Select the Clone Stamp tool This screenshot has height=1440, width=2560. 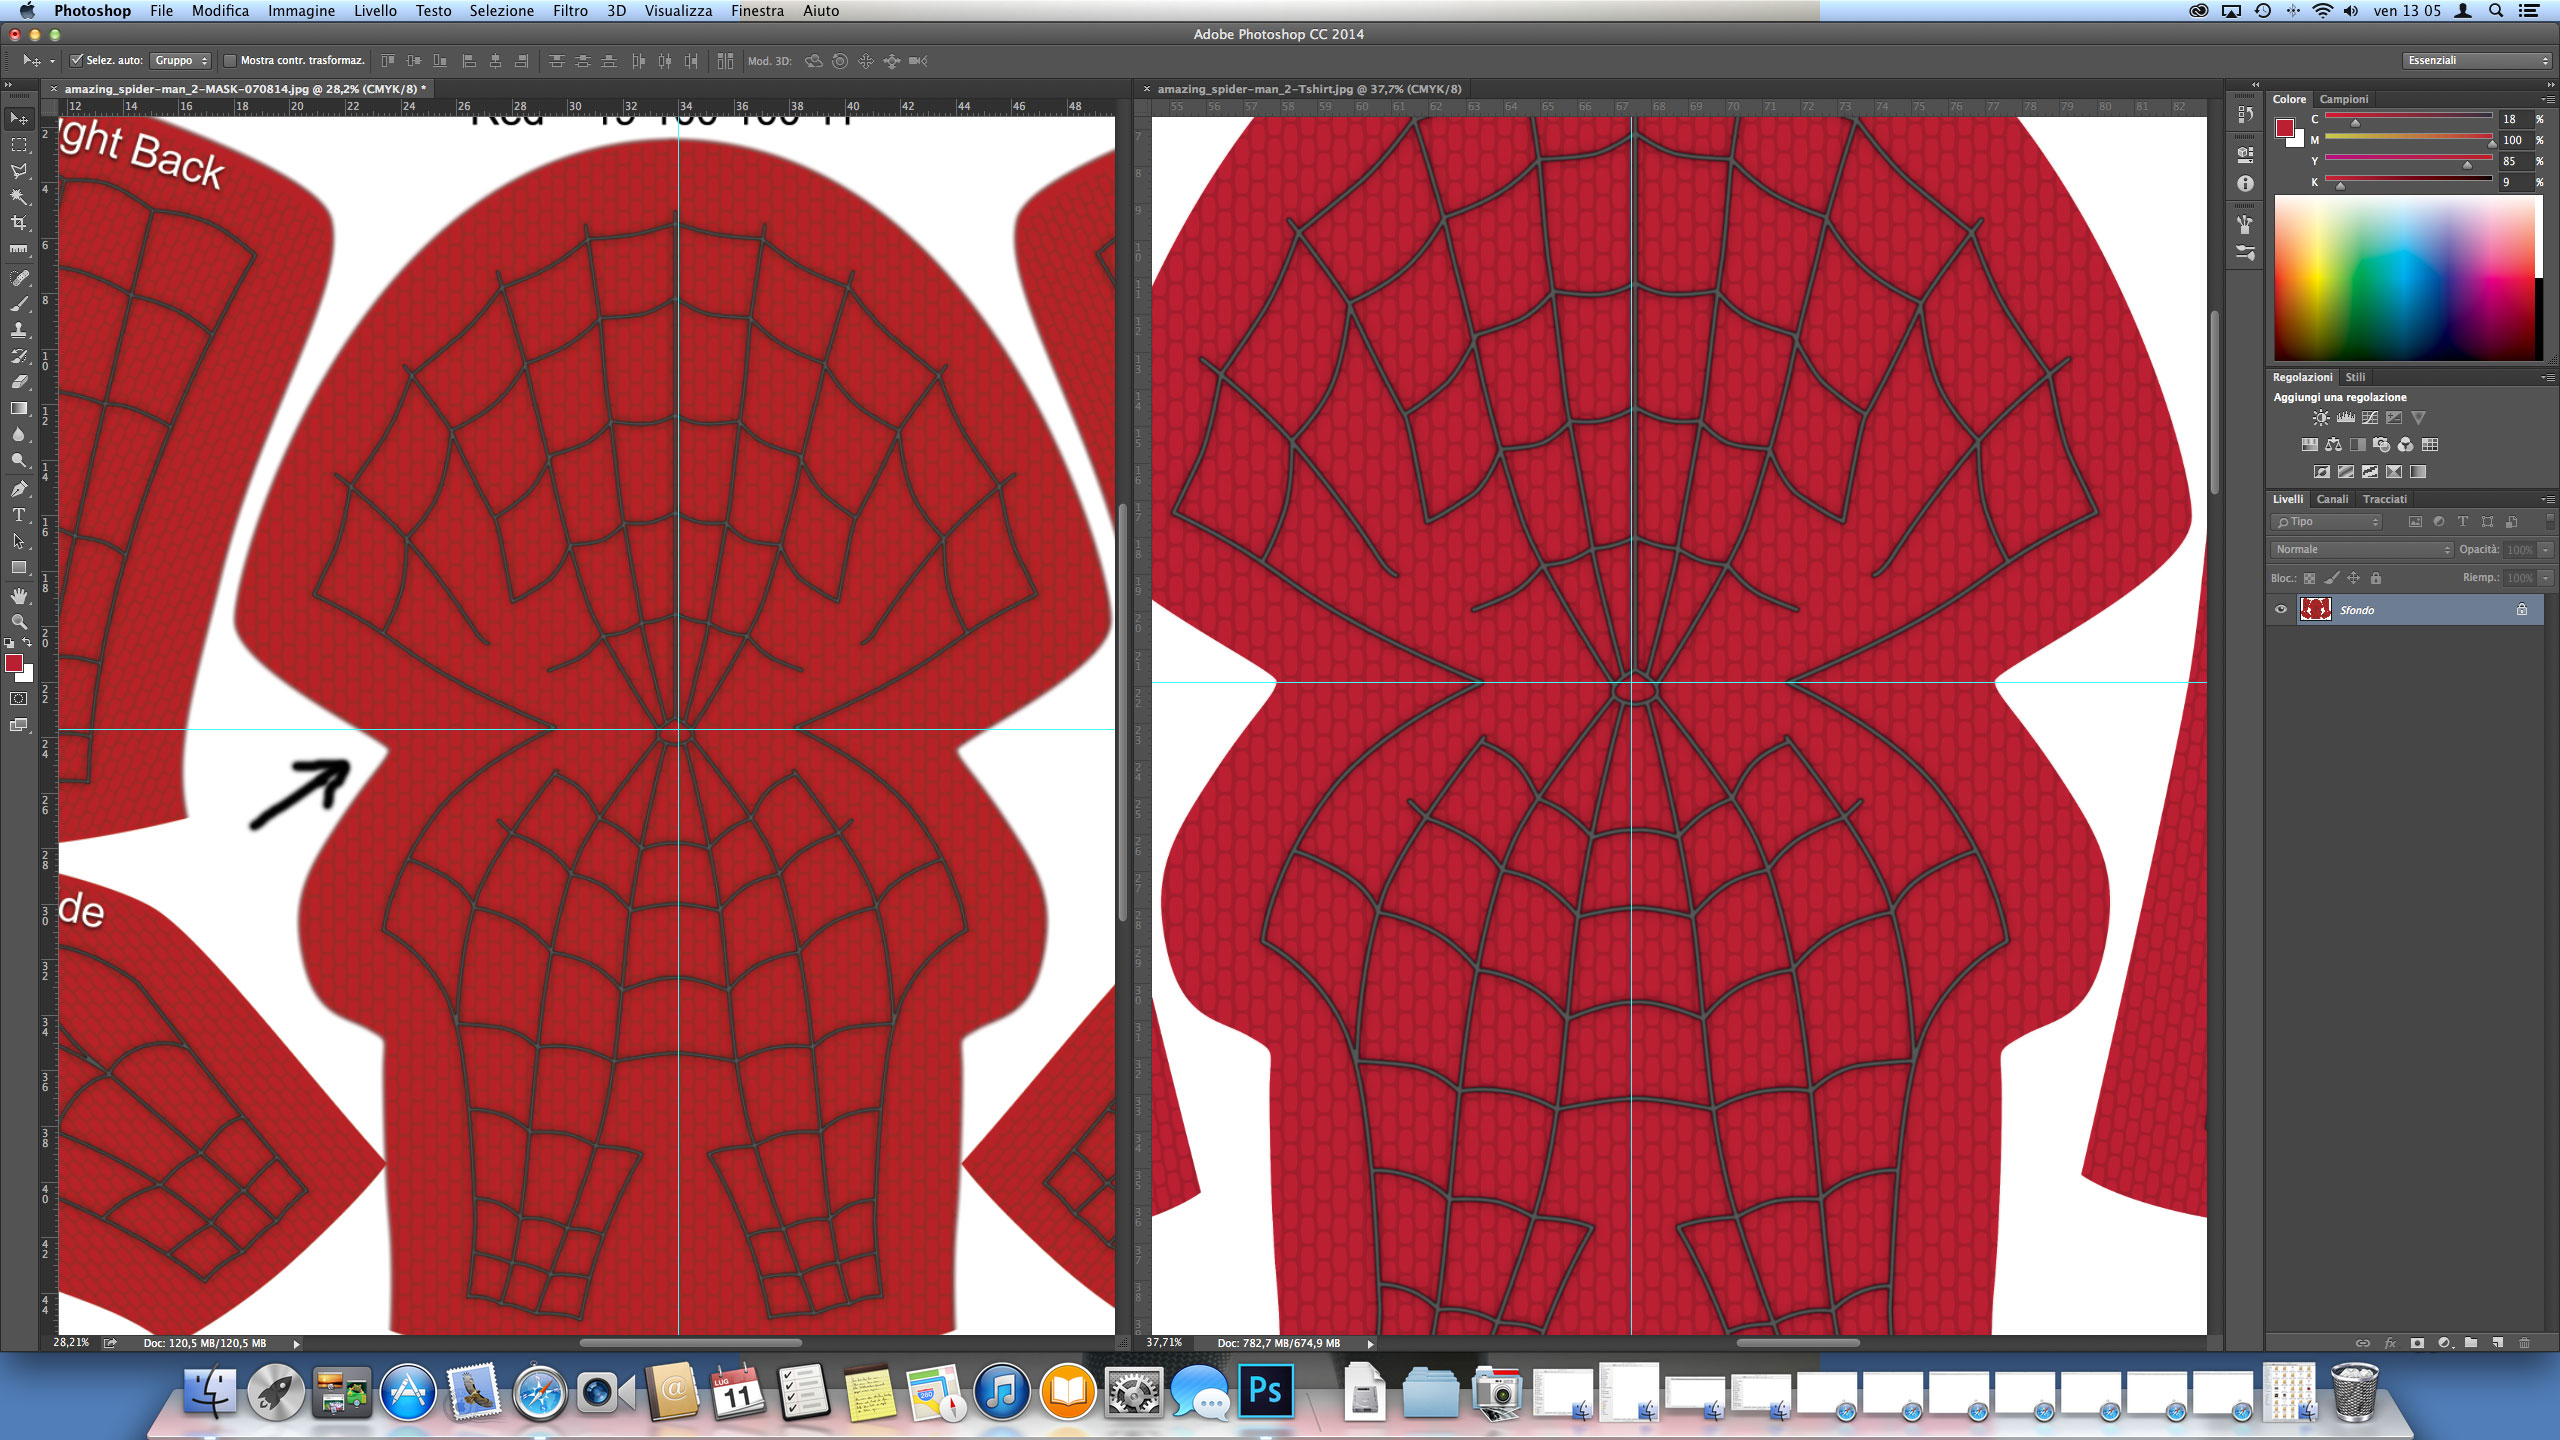[x=19, y=330]
